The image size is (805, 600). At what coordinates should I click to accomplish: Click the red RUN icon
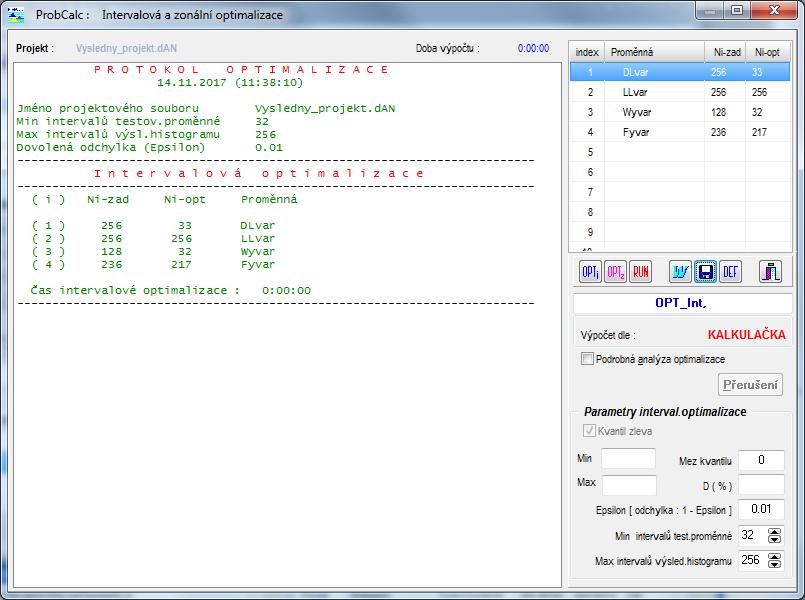(x=640, y=272)
